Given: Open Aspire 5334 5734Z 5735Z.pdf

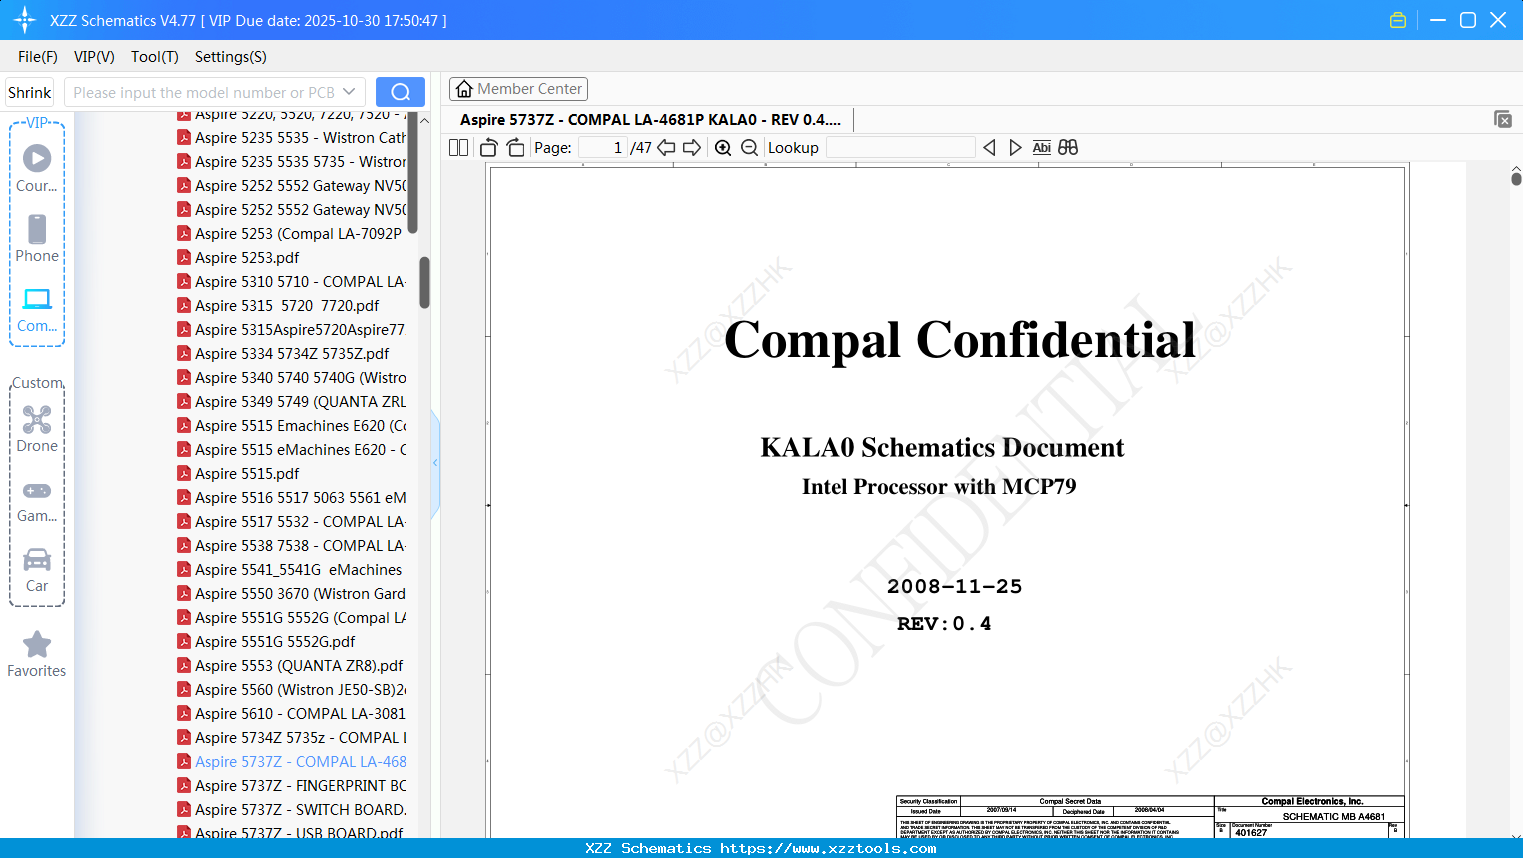Looking at the screenshot, I should pyautogui.click(x=292, y=354).
